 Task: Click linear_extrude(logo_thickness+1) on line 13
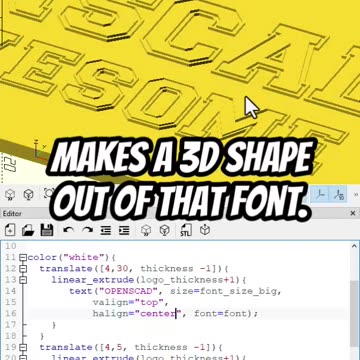coord(149,280)
